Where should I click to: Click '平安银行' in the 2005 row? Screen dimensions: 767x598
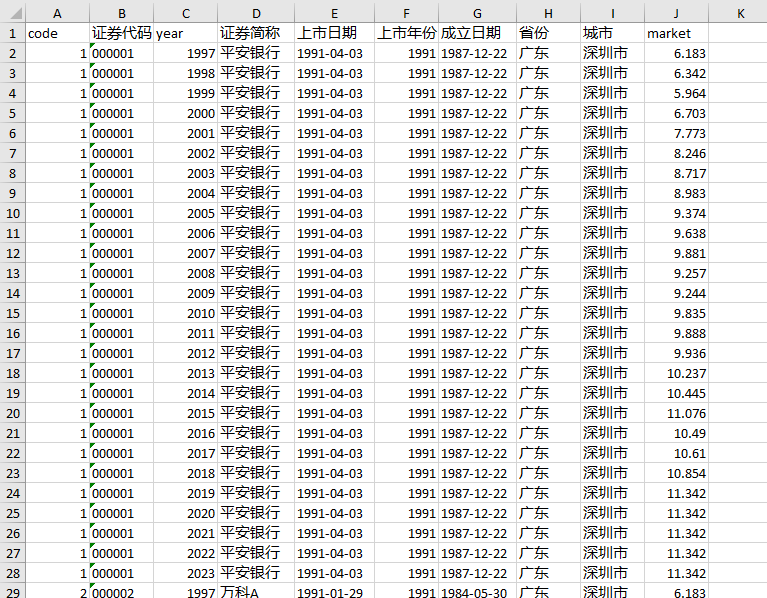click(x=256, y=213)
